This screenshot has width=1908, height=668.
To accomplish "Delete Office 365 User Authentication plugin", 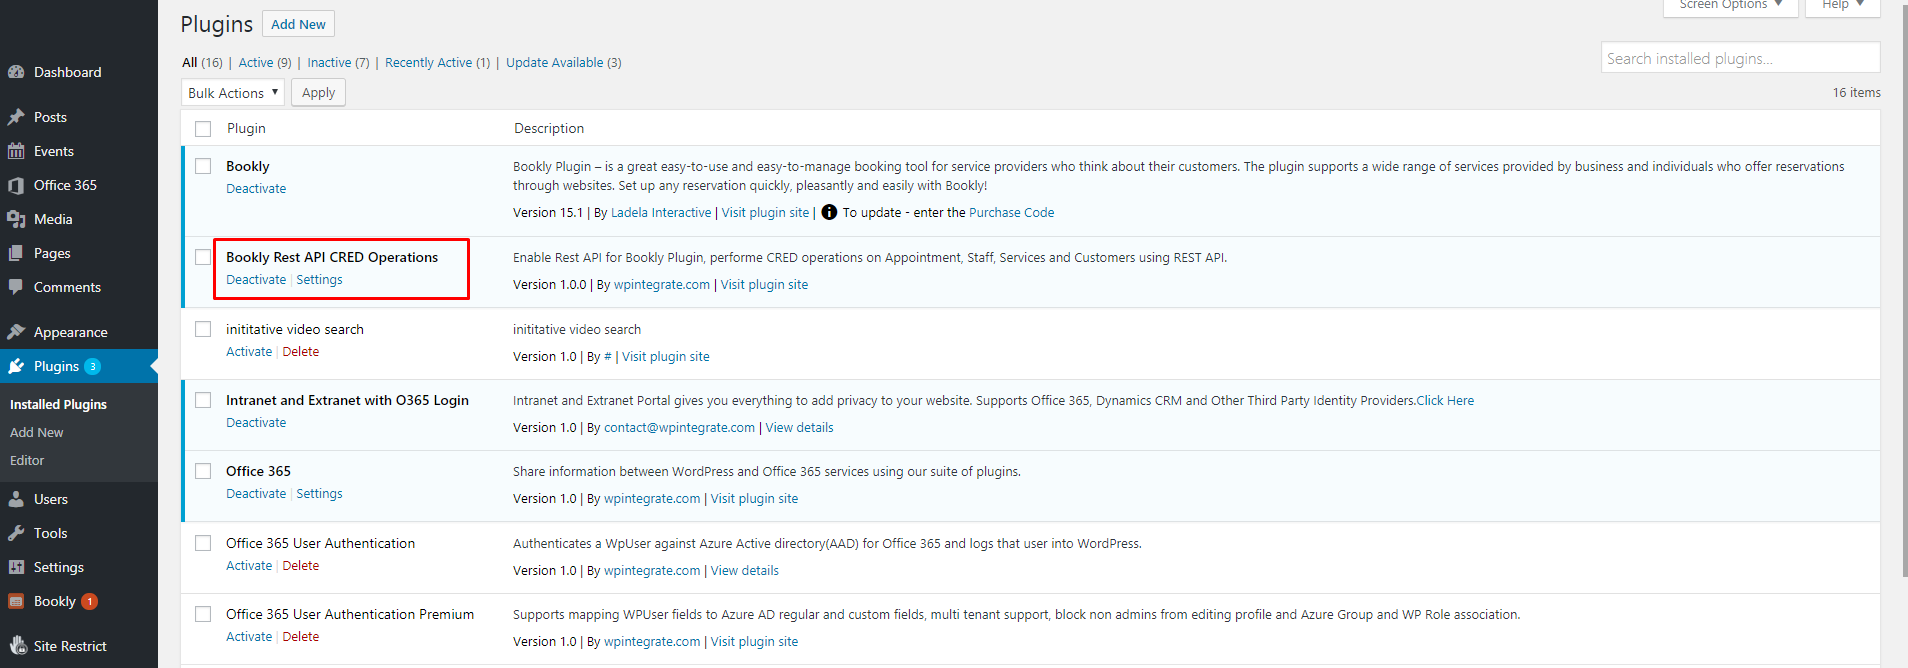I will click(301, 565).
